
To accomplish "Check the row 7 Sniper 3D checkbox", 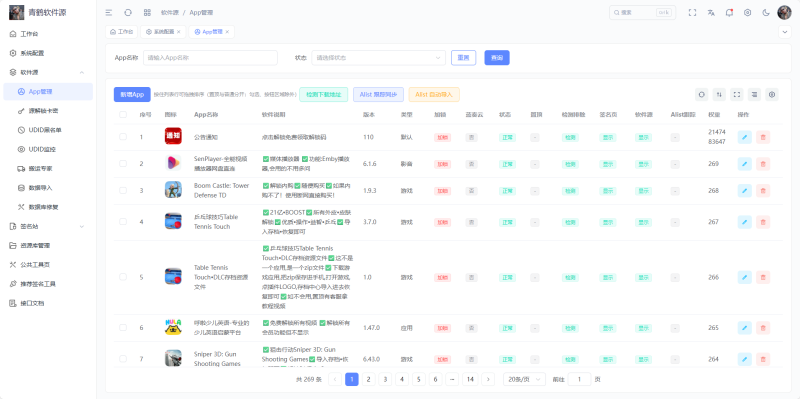I will [123, 359].
